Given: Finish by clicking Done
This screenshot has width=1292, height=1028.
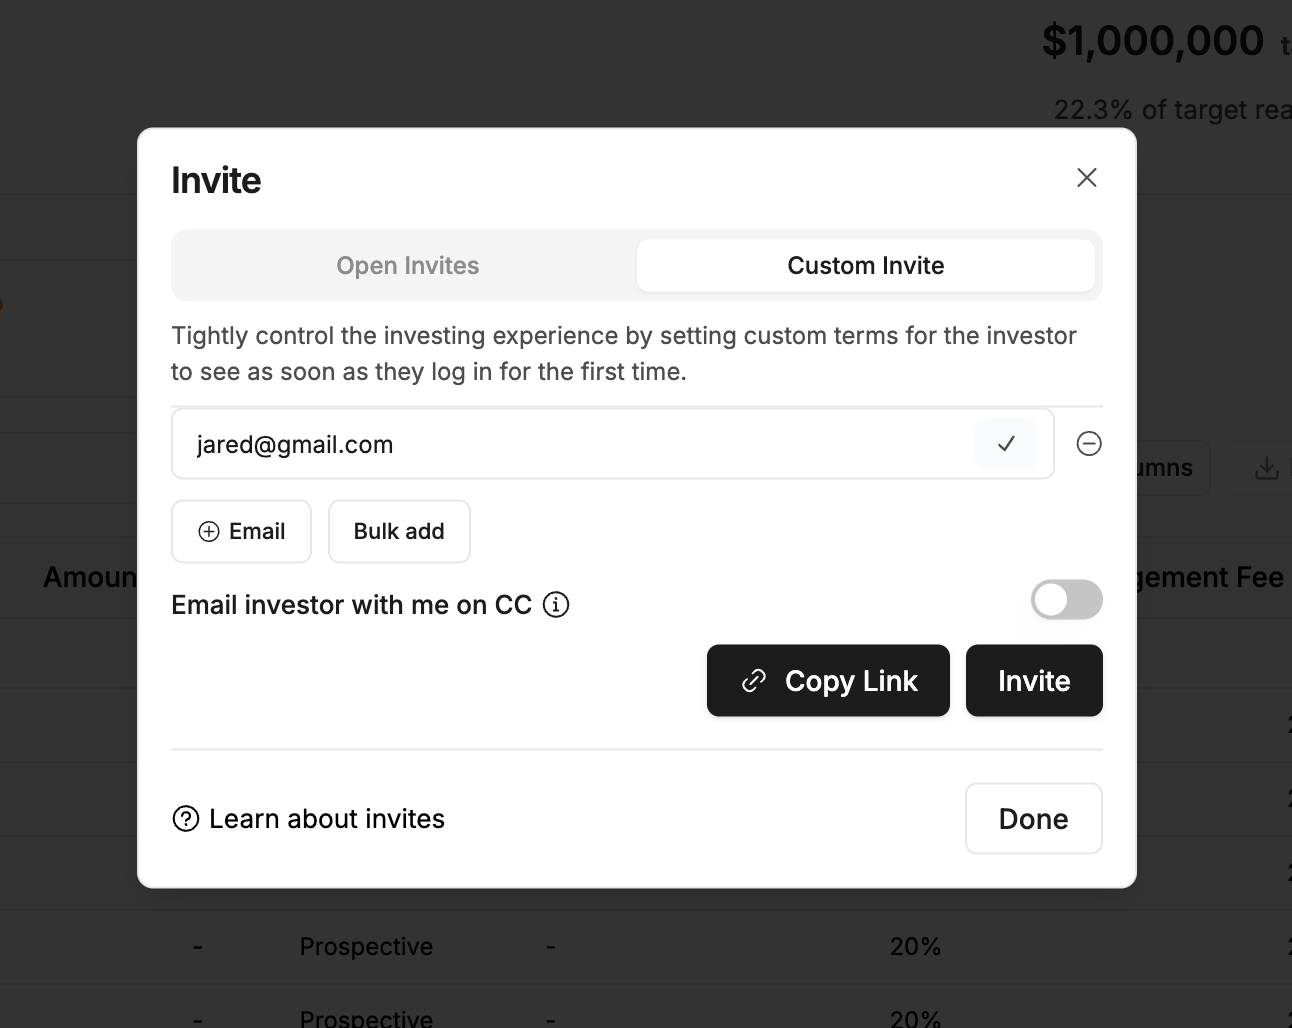Looking at the screenshot, I should pos(1034,819).
